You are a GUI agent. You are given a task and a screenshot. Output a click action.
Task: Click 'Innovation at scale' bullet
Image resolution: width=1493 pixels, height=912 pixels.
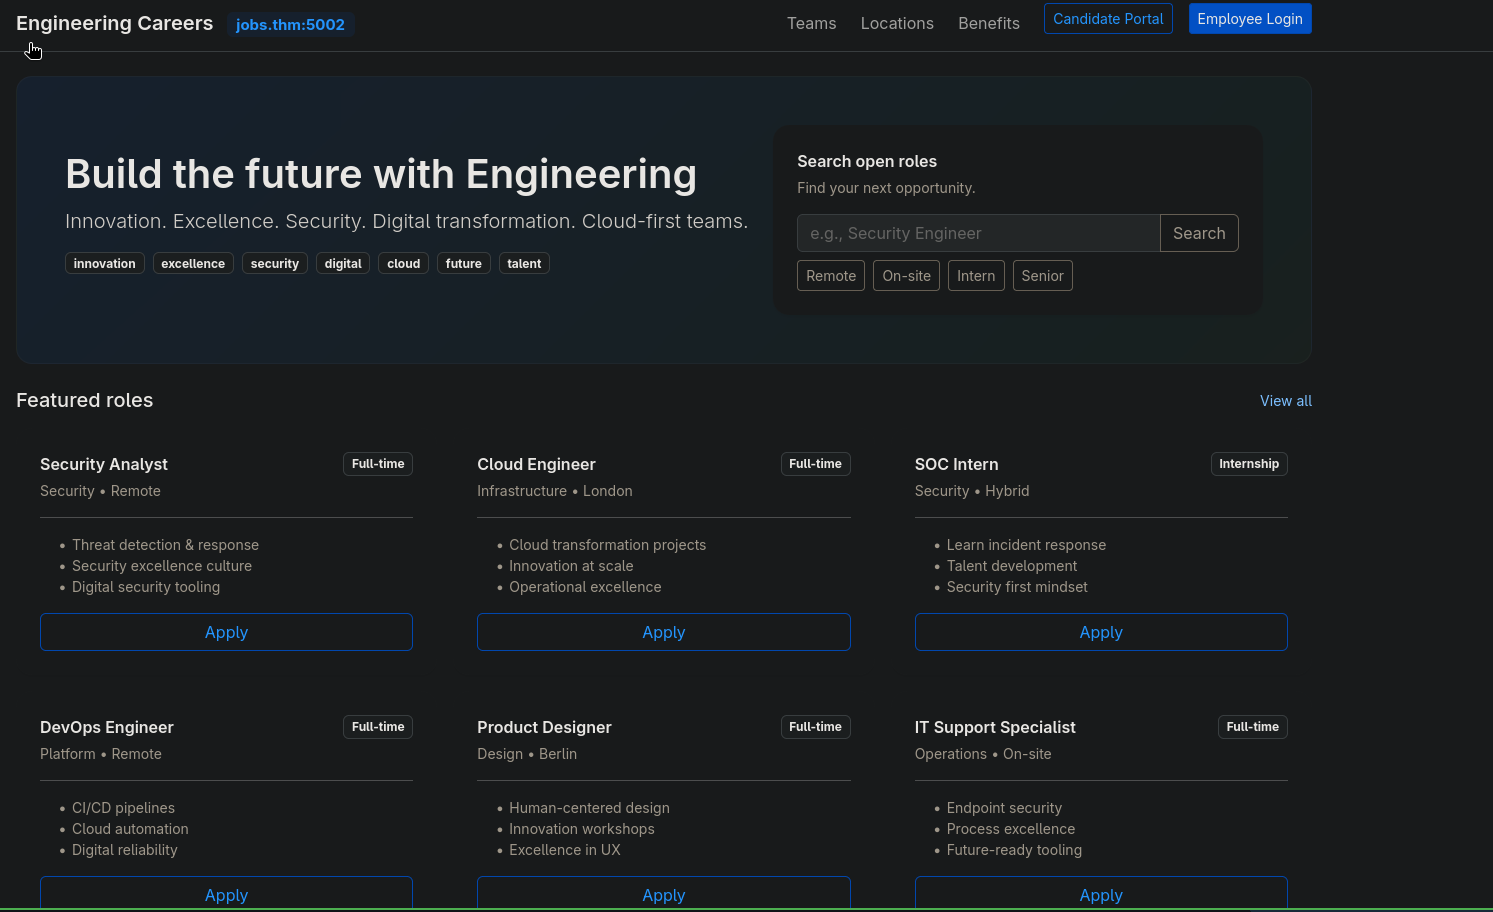tap(571, 566)
